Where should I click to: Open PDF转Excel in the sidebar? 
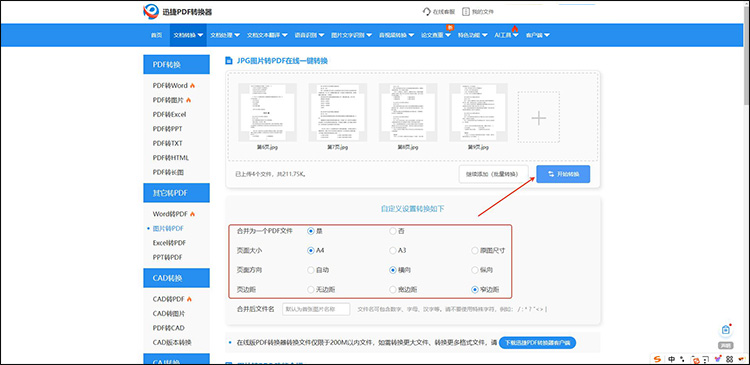pos(169,114)
